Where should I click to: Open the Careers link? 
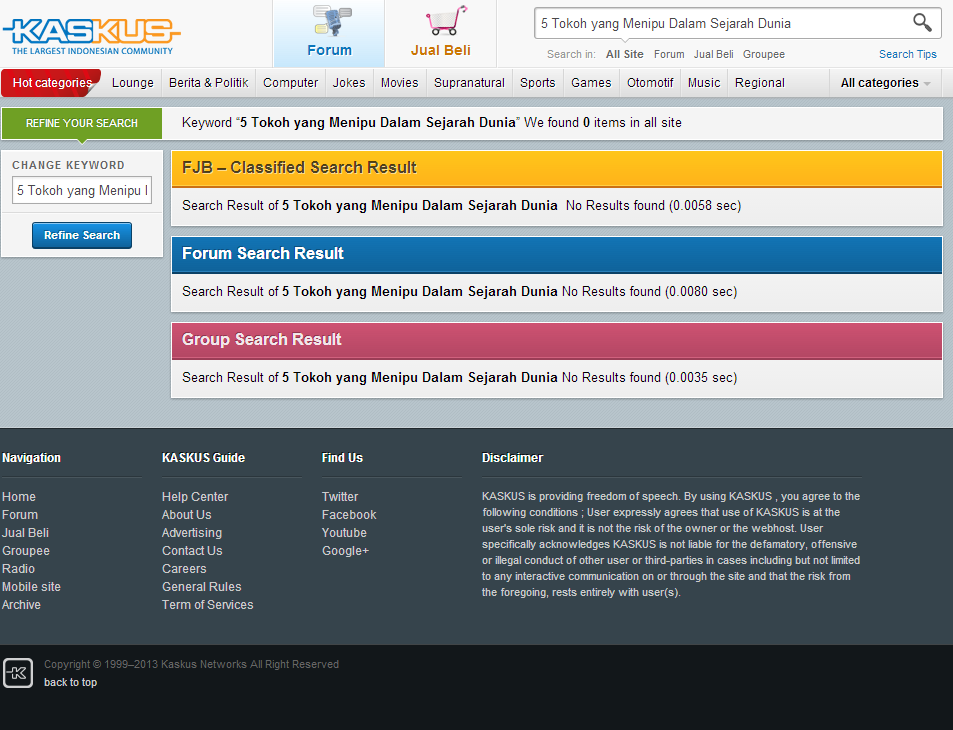click(184, 569)
